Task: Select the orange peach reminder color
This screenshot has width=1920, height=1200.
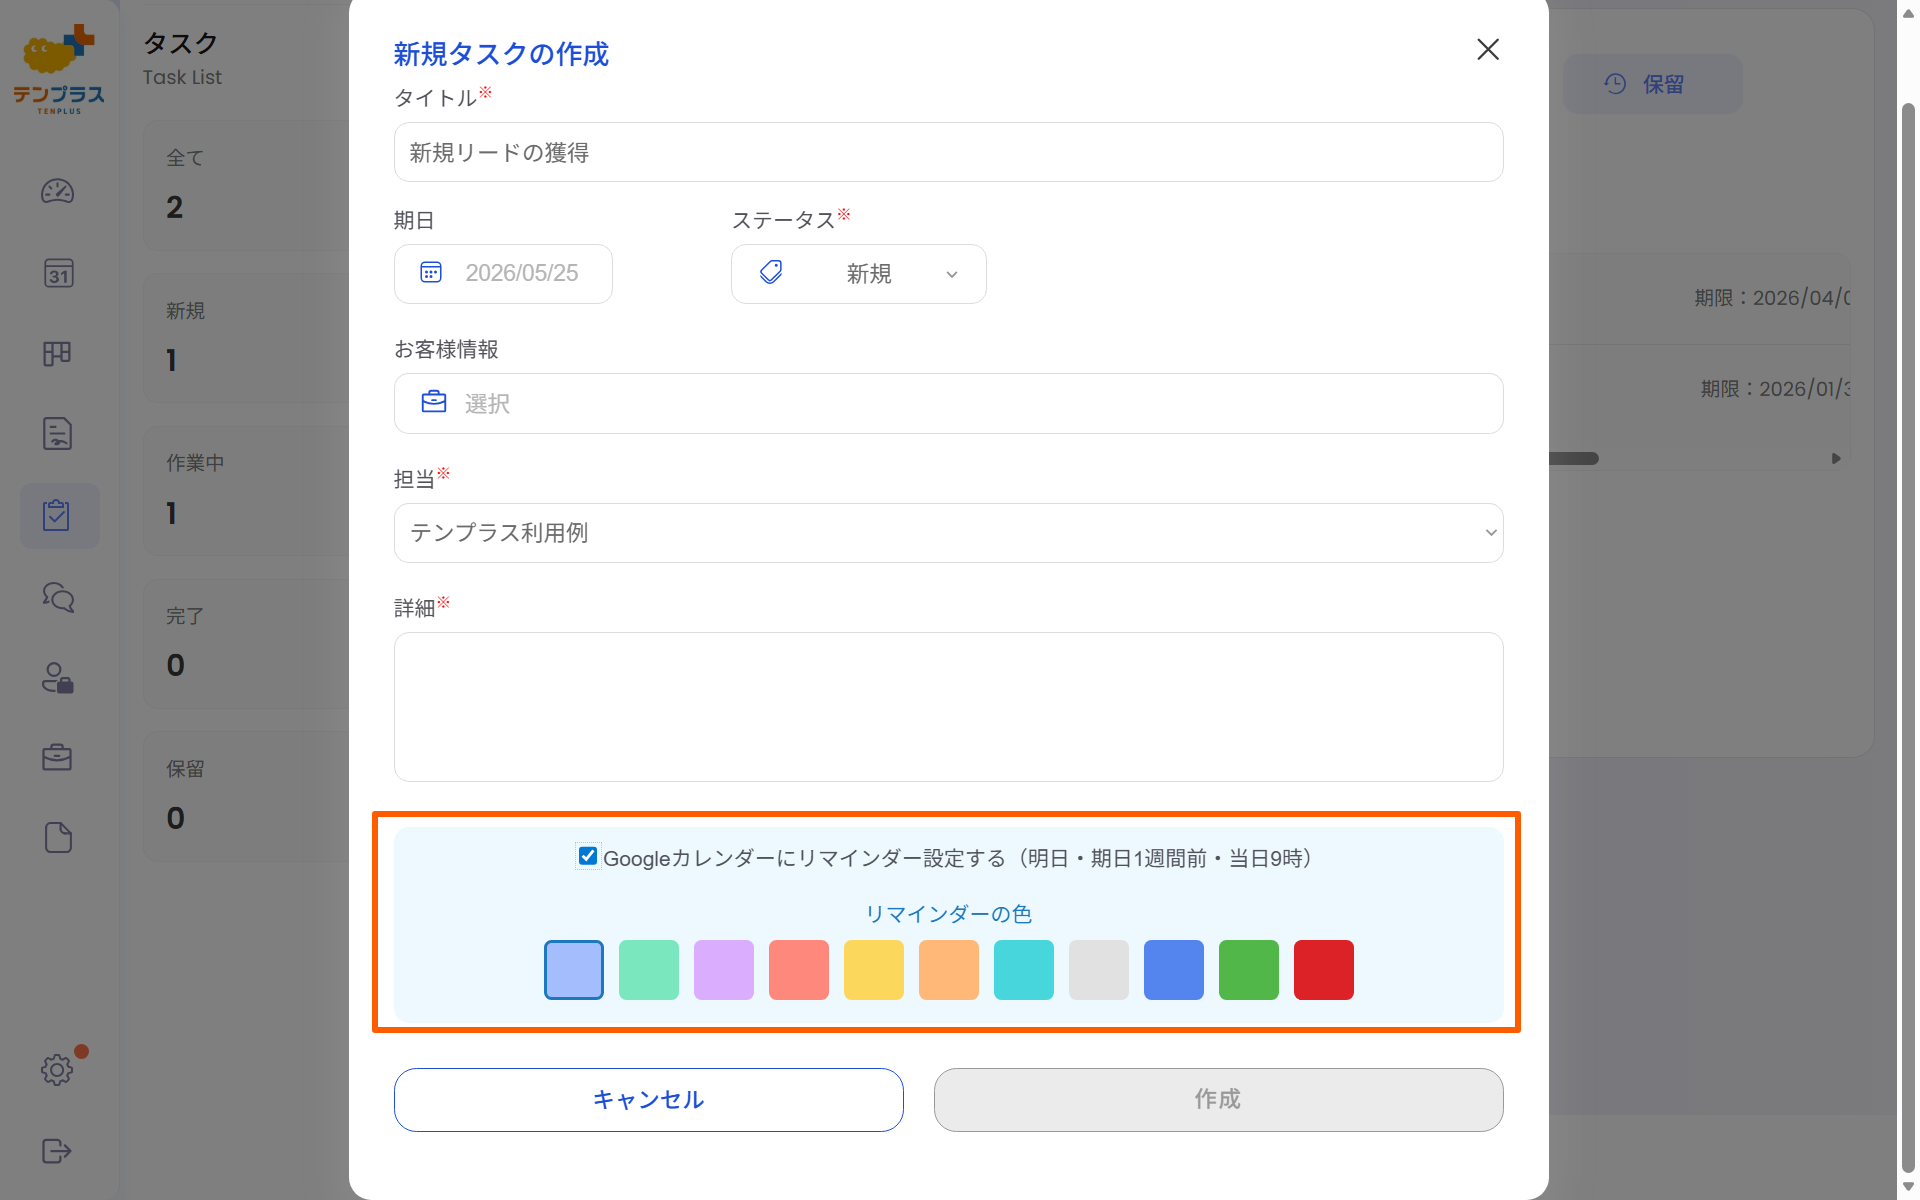Action: click(x=949, y=970)
